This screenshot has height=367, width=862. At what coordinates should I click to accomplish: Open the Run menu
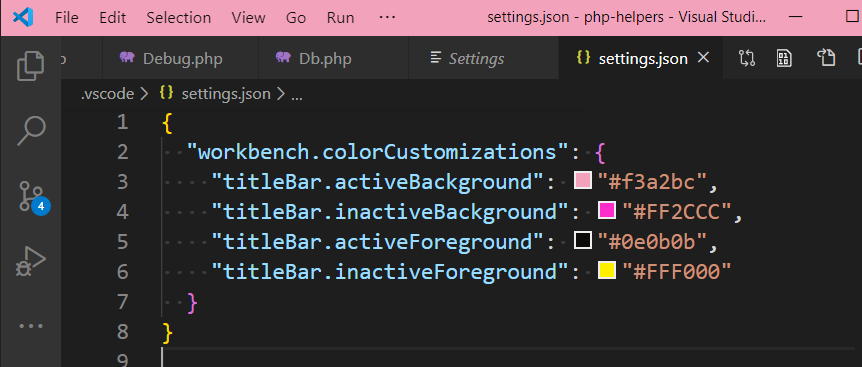pyautogui.click(x=340, y=18)
